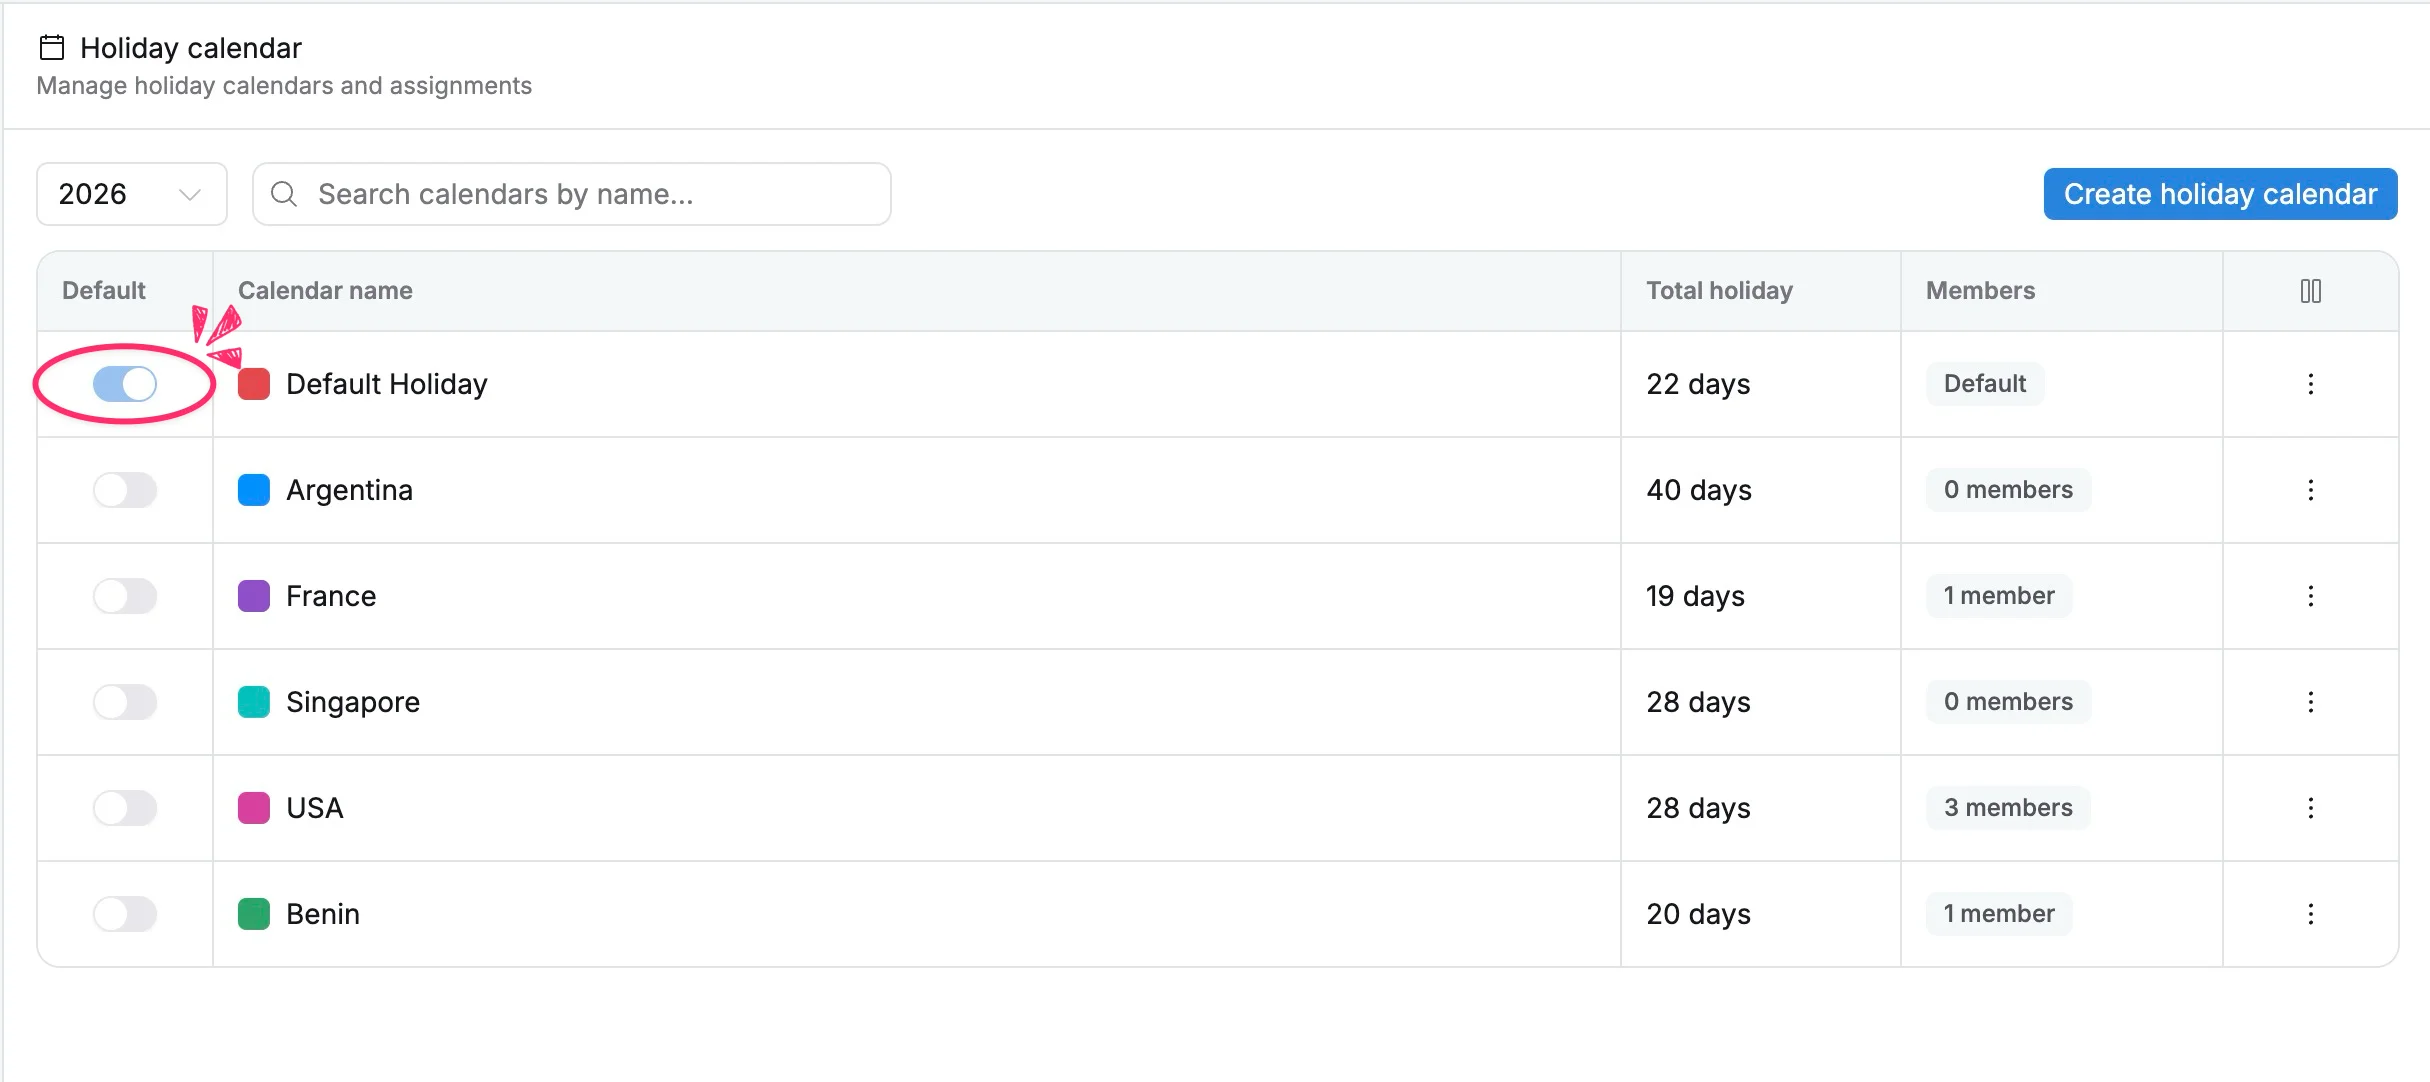Open more options for USA row
The image size is (2430, 1082).
click(x=2310, y=808)
